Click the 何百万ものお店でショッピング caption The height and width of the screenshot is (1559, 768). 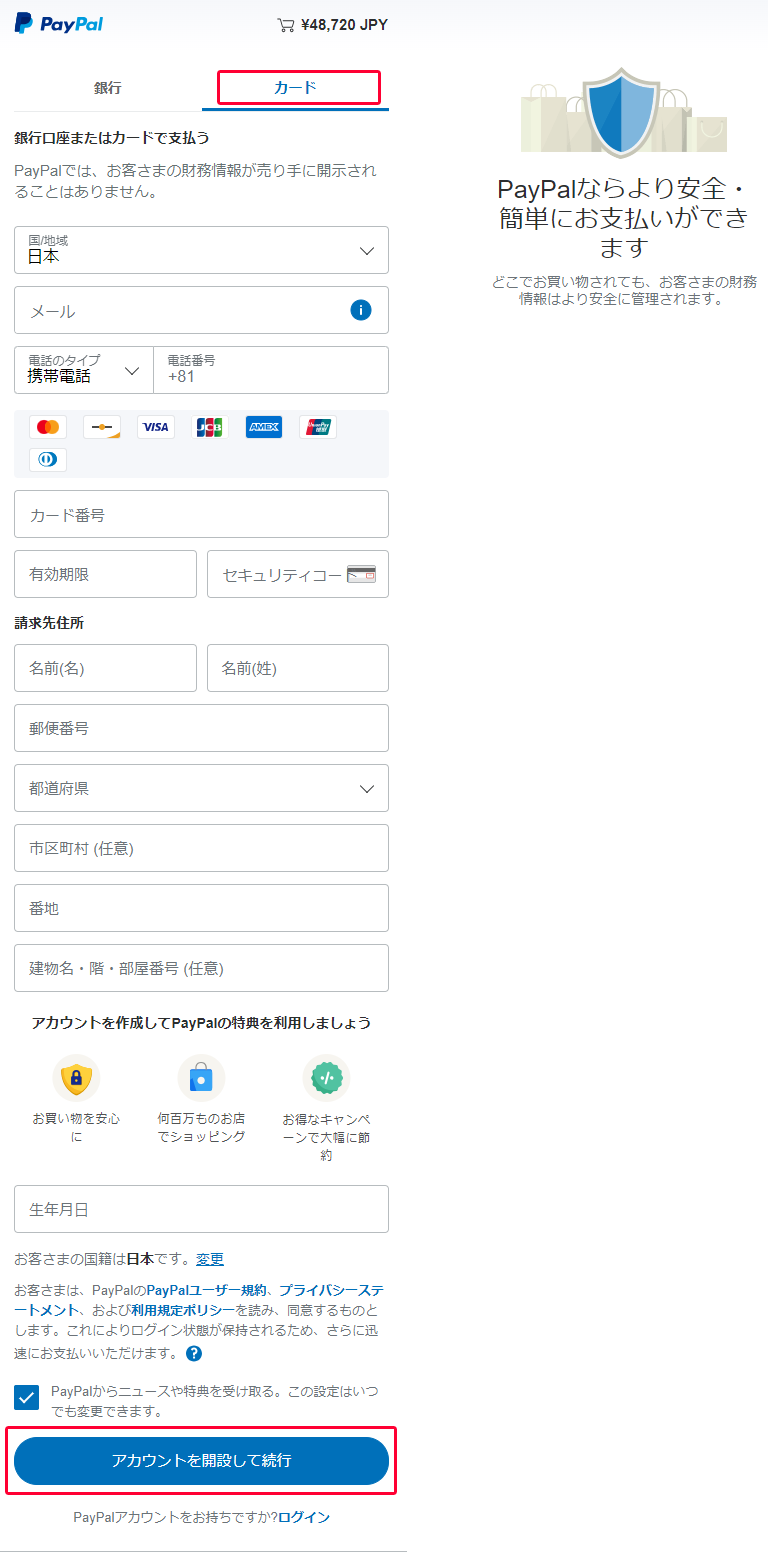coord(201,1128)
